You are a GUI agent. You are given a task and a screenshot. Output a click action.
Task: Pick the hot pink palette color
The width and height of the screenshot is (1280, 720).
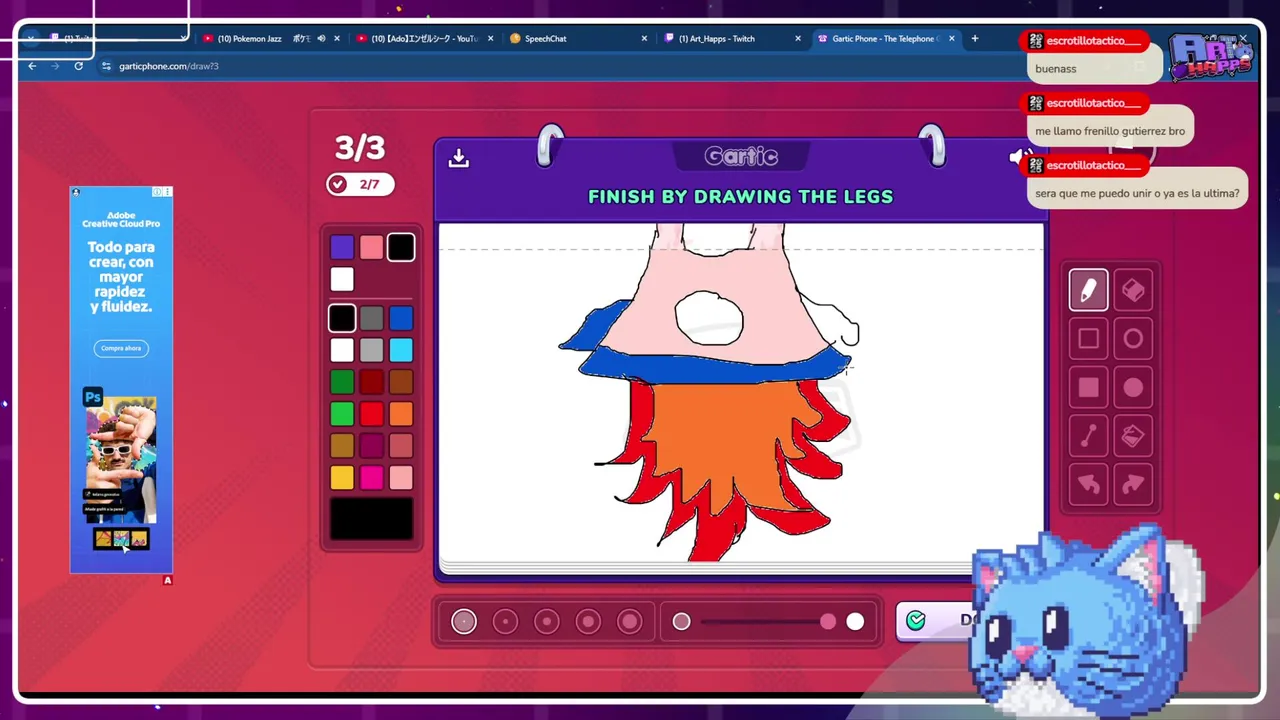pos(371,478)
